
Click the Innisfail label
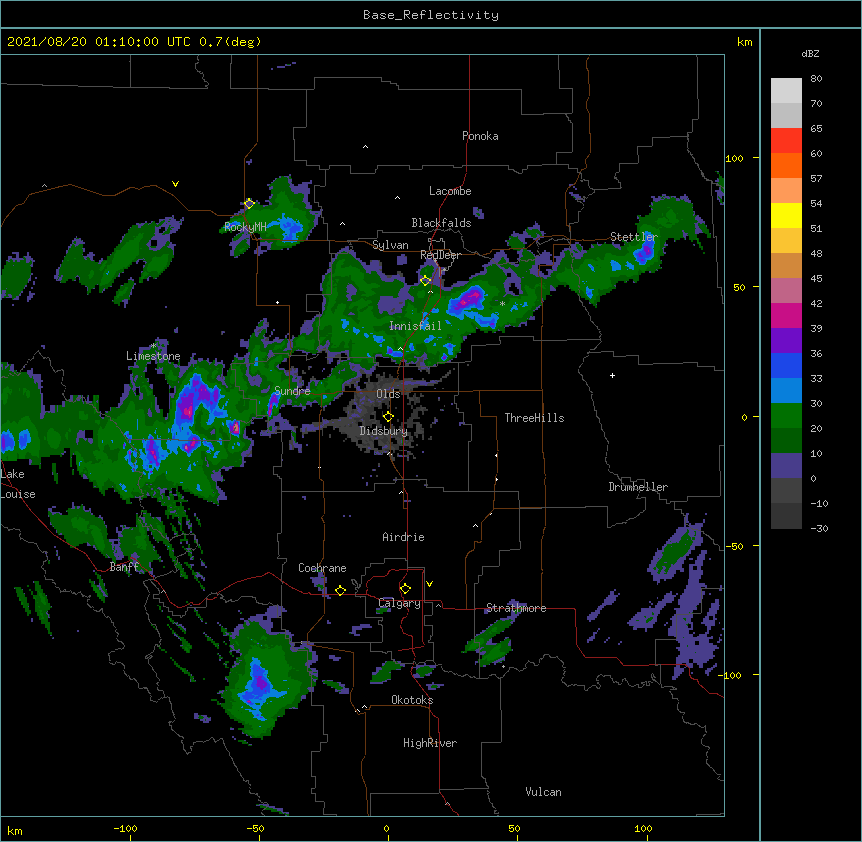click(x=415, y=326)
